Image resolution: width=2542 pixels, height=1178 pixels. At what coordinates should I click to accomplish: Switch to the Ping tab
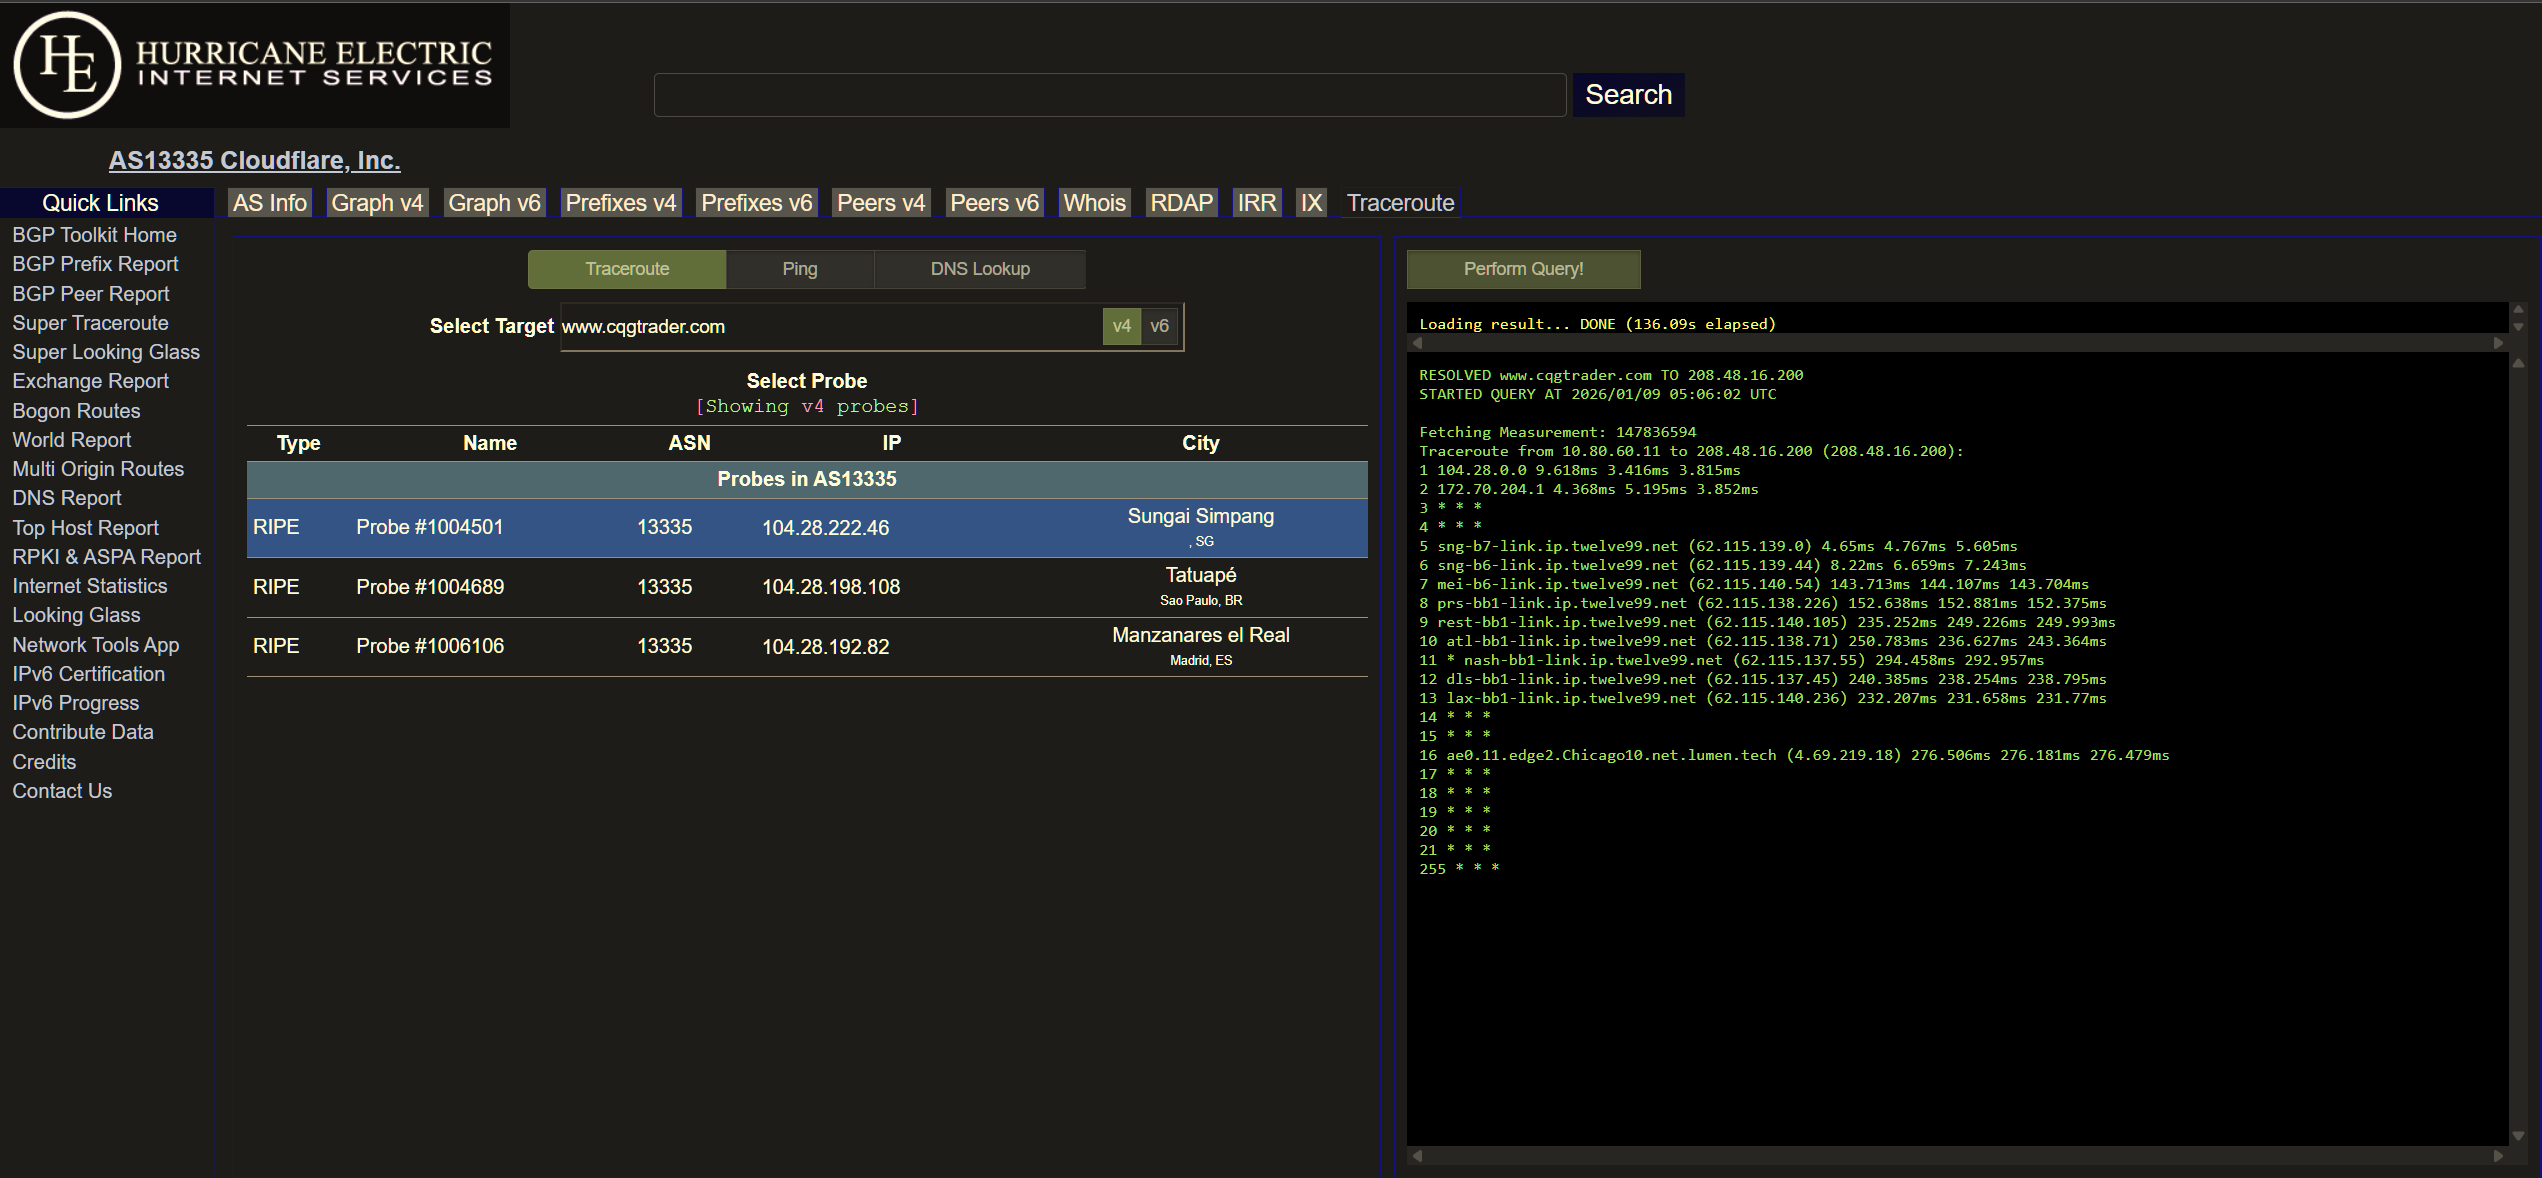coord(799,268)
